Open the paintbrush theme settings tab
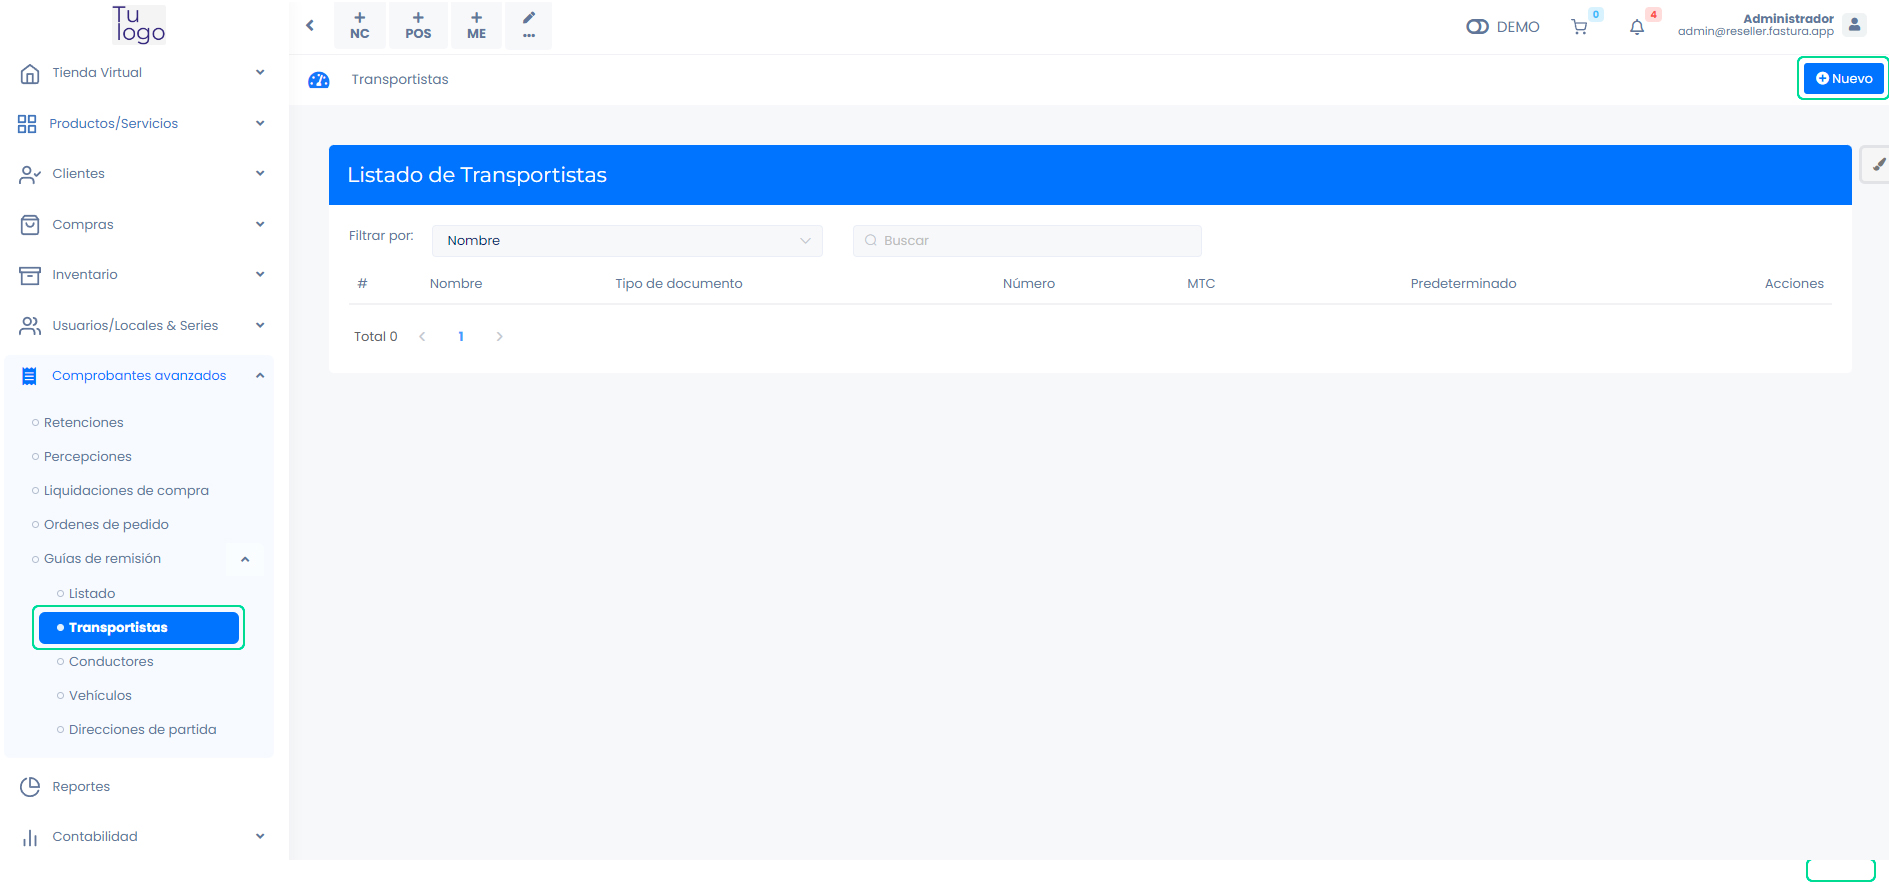1889x893 pixels. click(x=1877, y=165)
